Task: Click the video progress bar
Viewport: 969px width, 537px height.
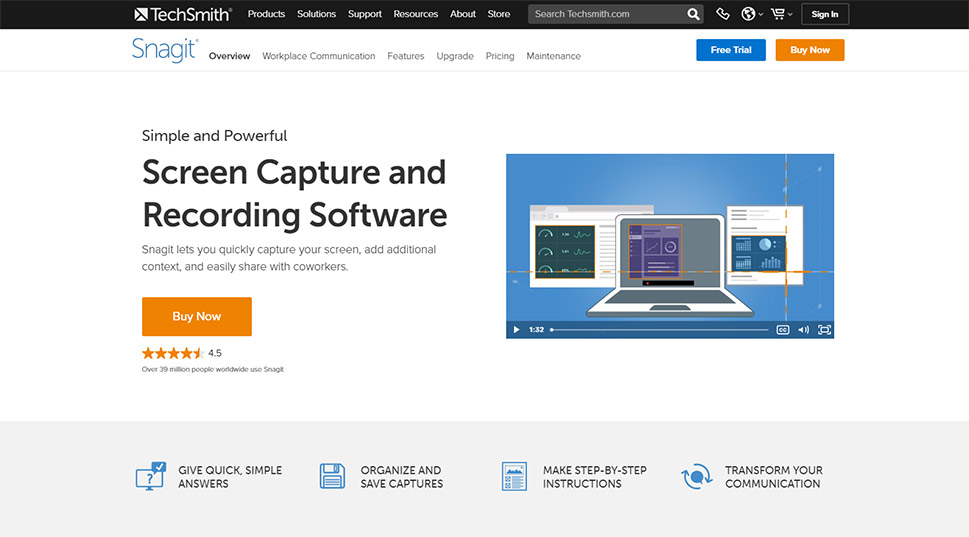Action: tap(659, 329)
